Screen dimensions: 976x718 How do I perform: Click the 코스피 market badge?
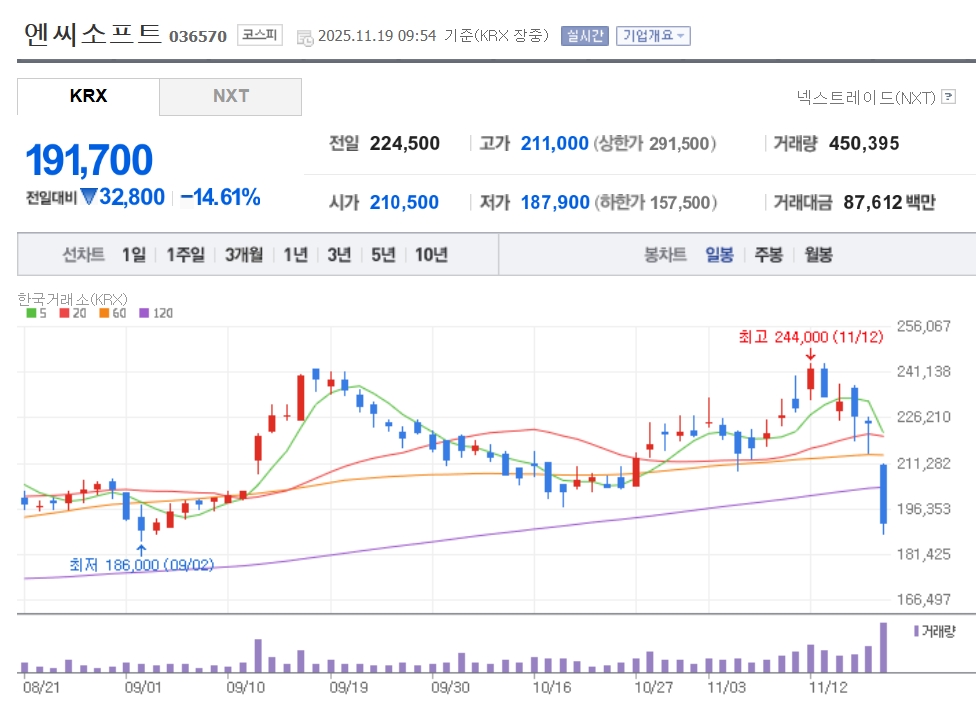pyautogui.click(x=260, y=36)
